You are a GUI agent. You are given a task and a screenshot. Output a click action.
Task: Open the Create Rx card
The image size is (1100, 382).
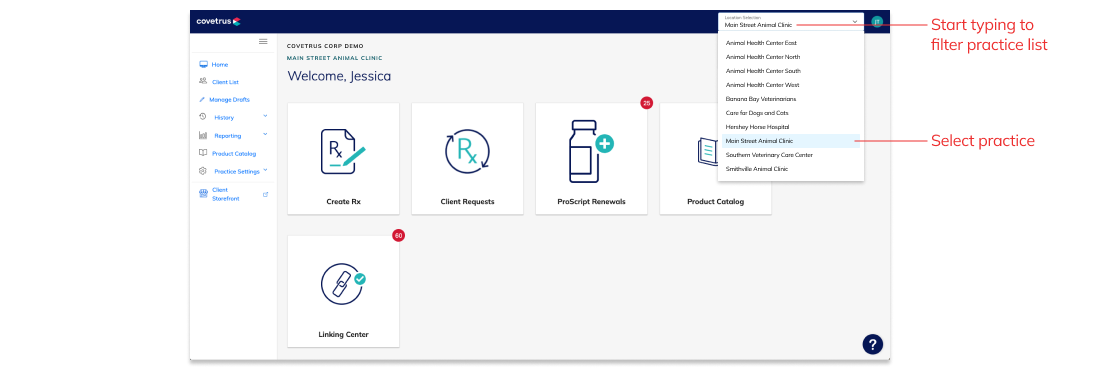click(x=343, y=158)
